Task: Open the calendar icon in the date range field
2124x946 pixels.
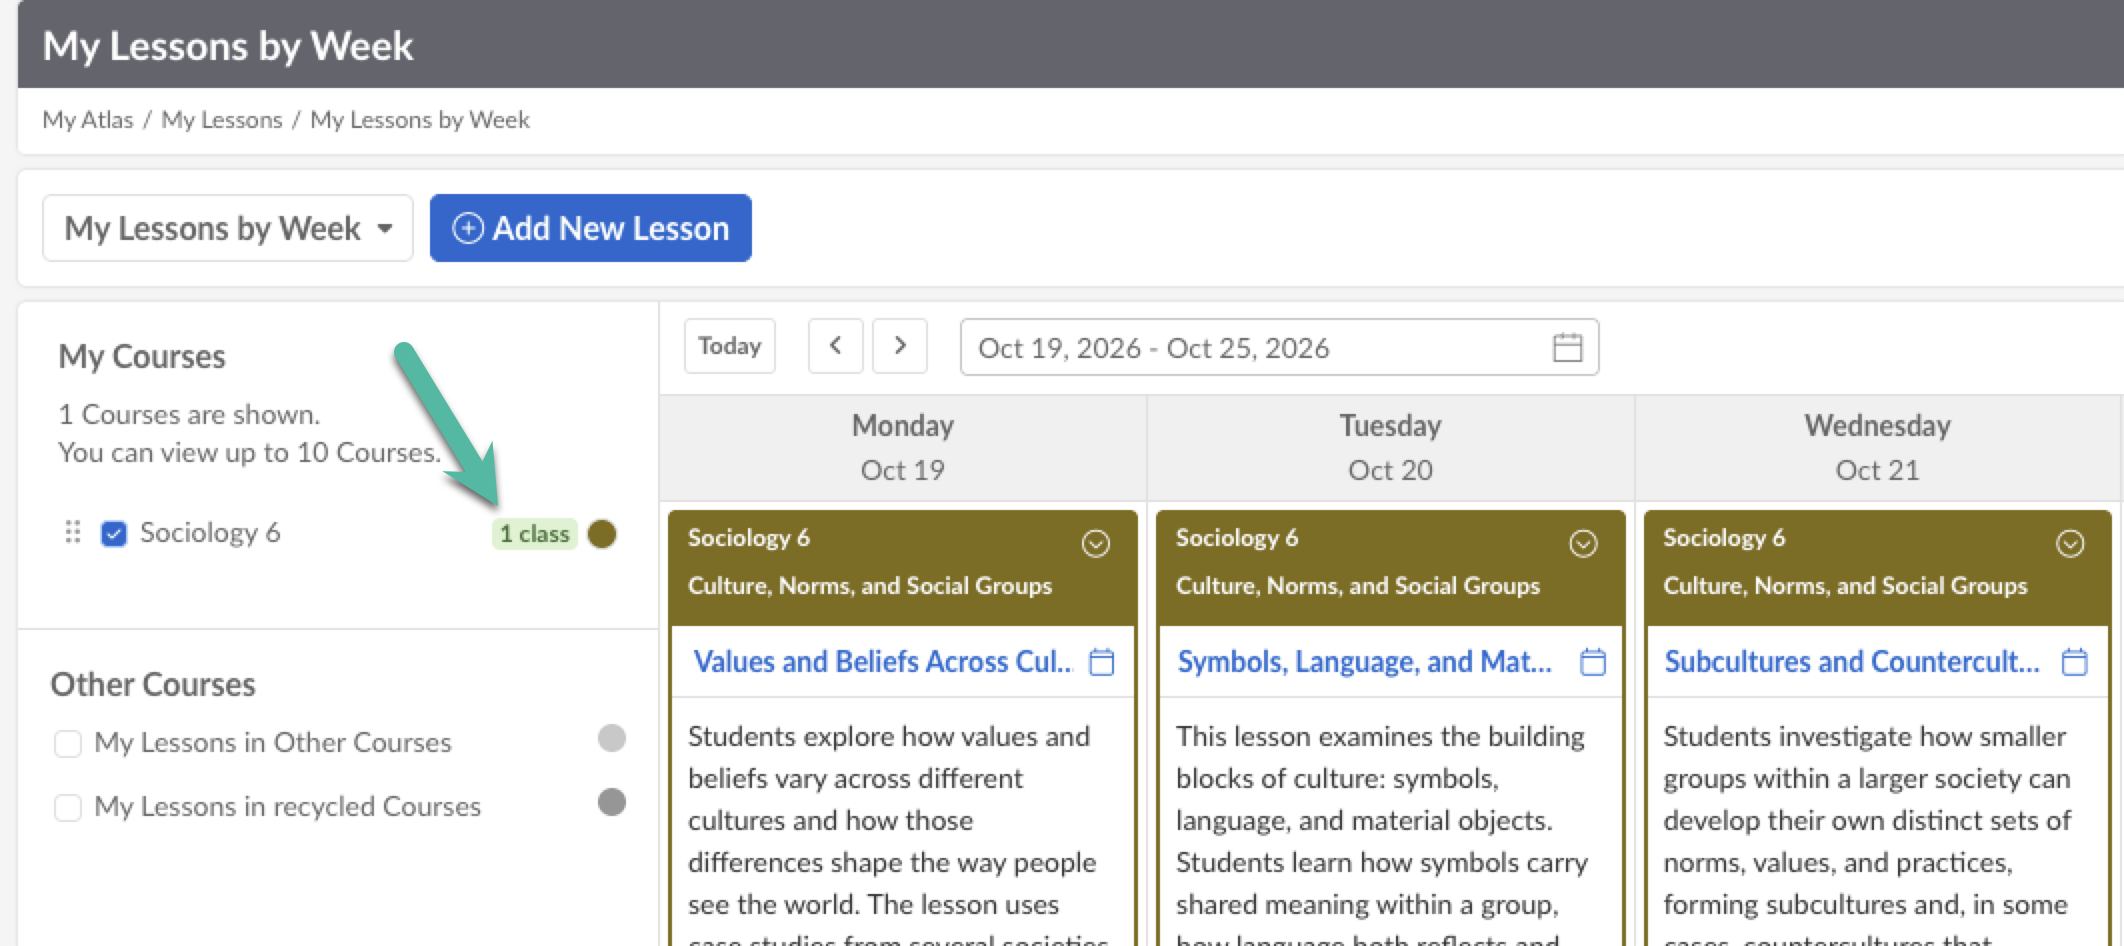Action: click(1567, 347)
